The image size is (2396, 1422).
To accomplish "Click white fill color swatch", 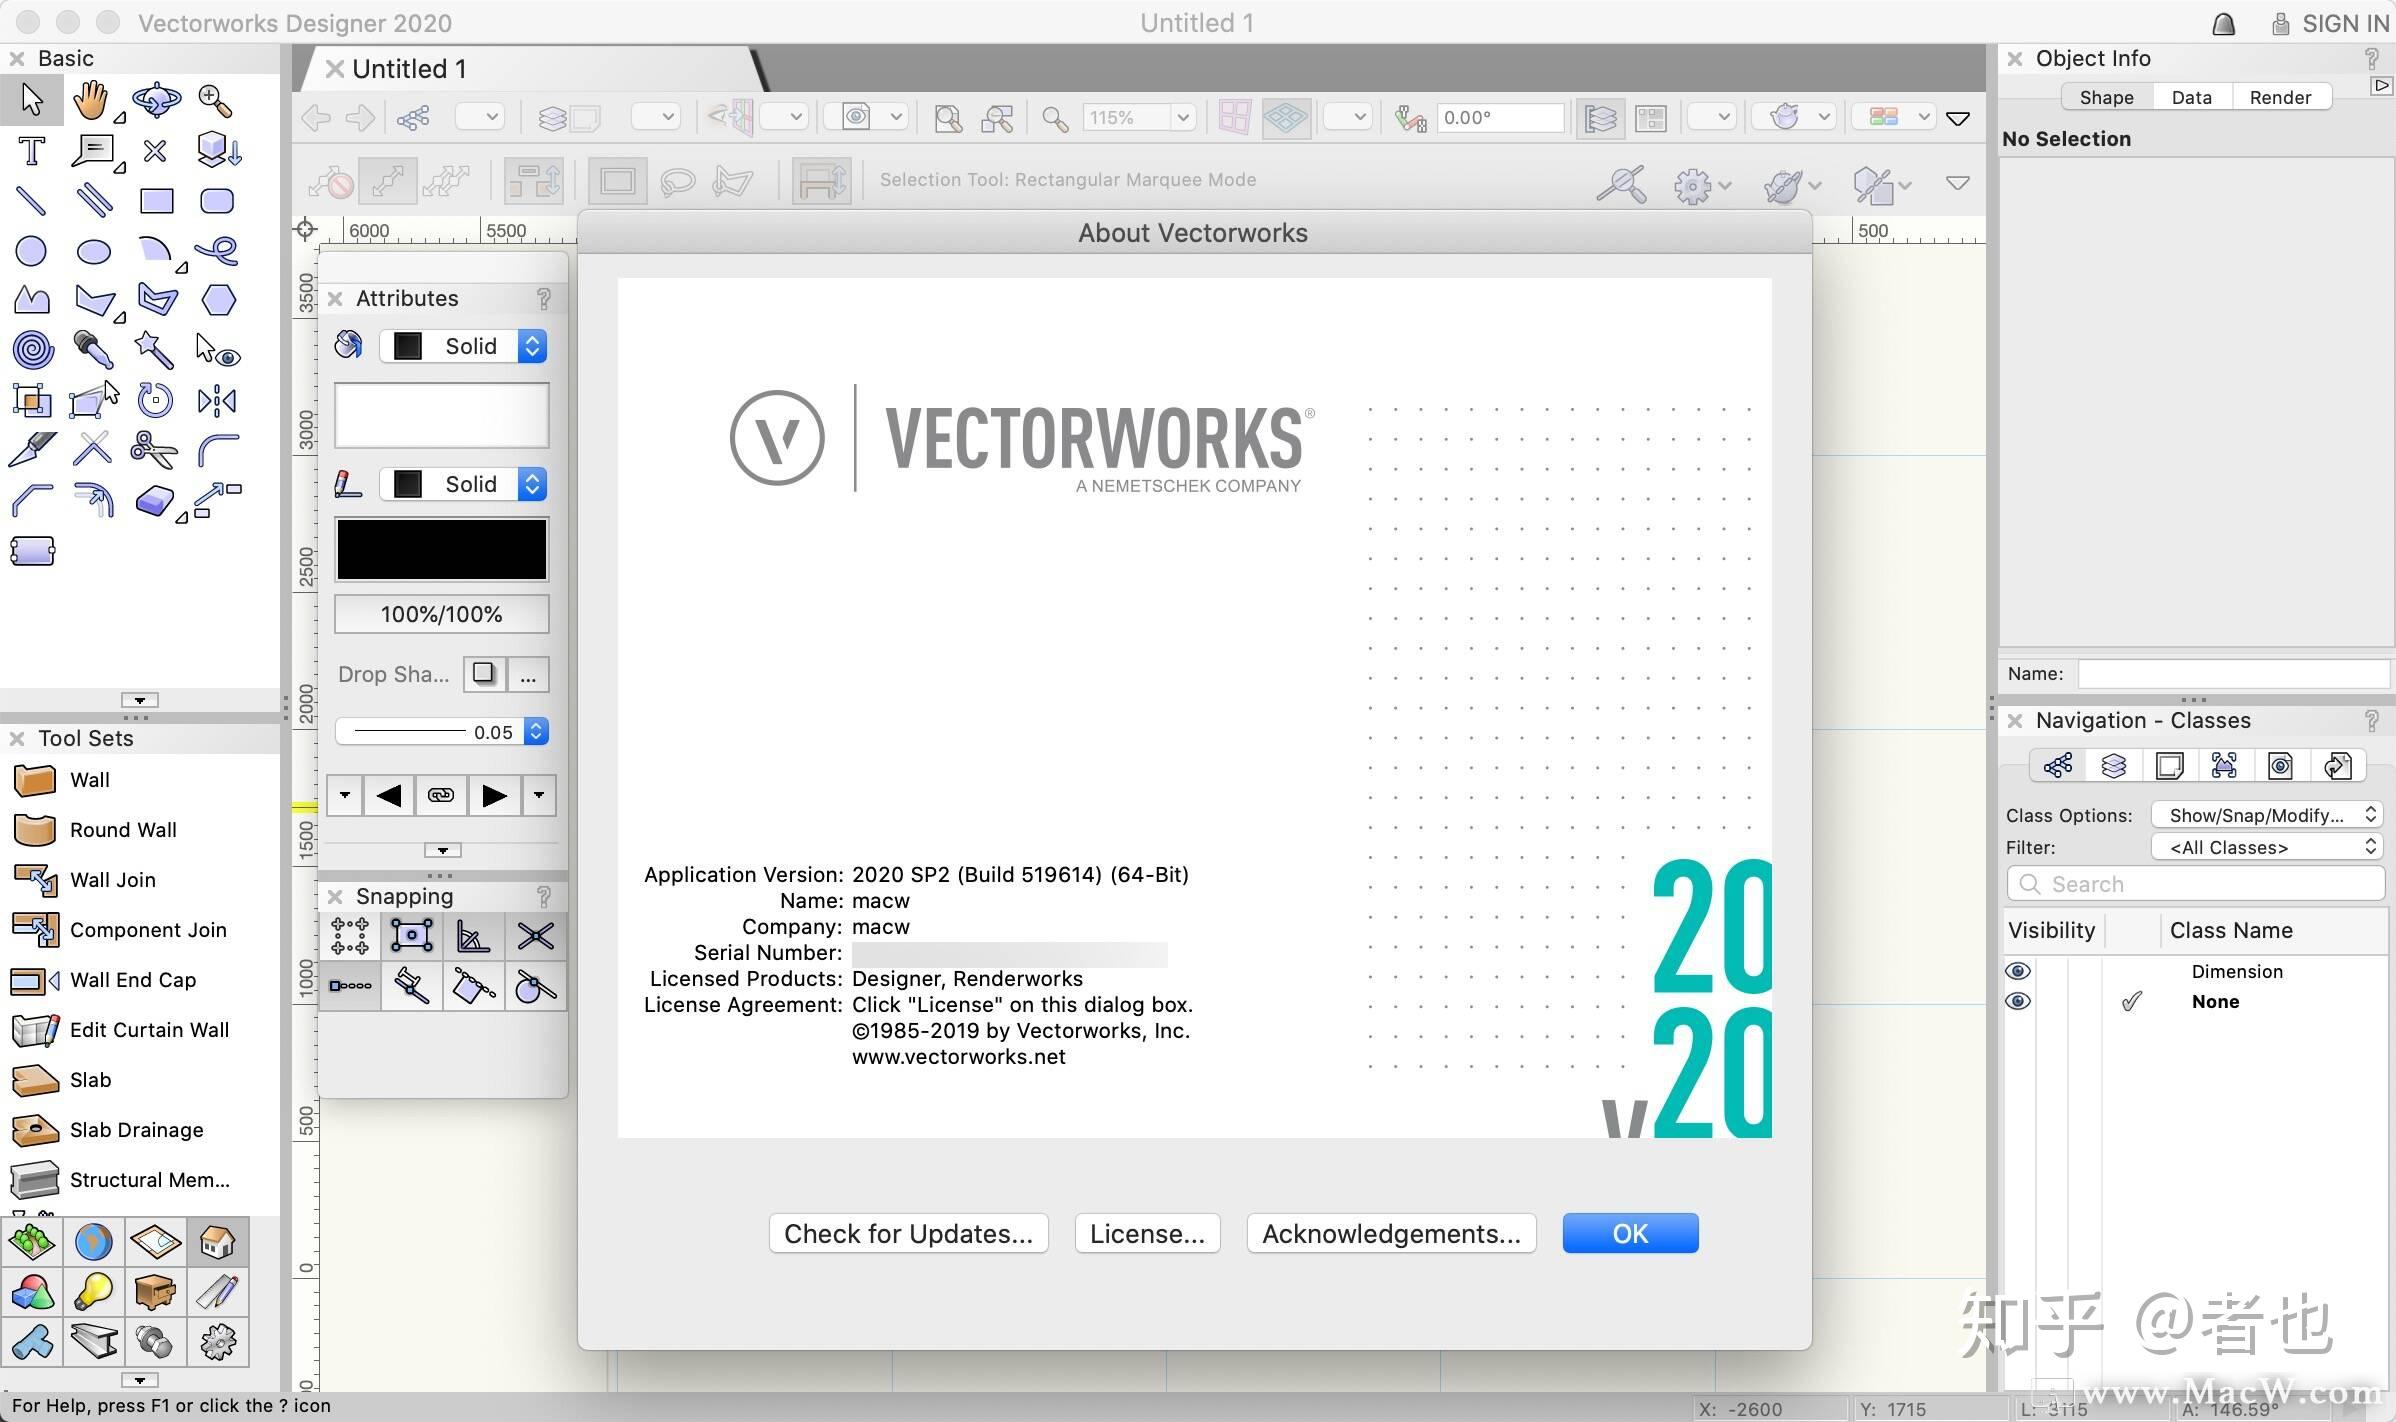I will [441, 415].
